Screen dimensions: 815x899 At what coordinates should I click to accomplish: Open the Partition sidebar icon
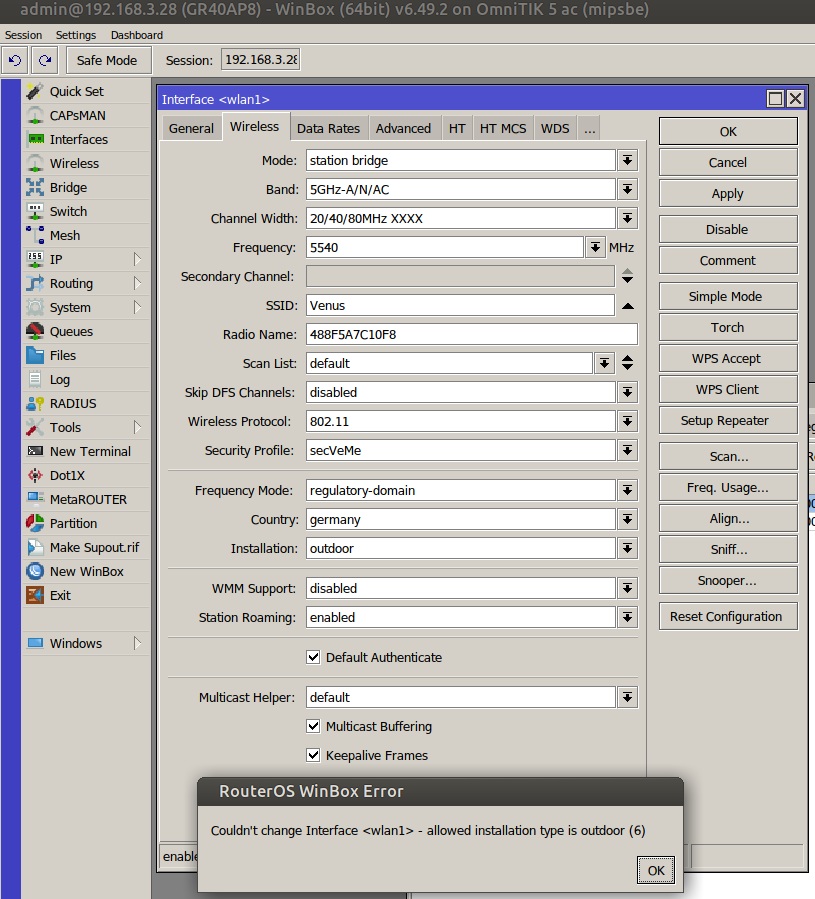pyautogui.click(x=35, y=523)
